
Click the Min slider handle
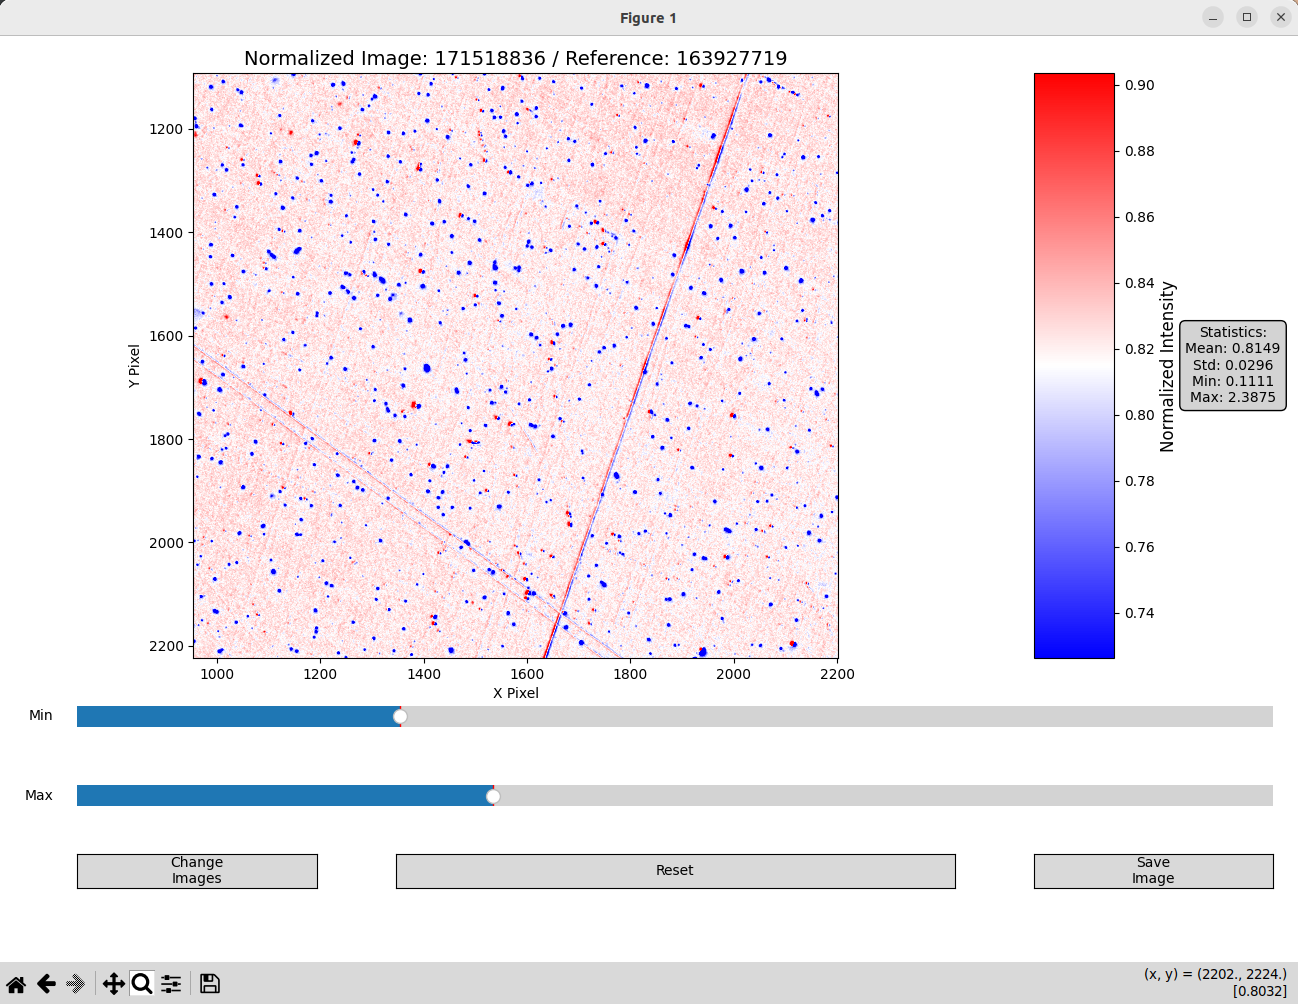coord(399,716)
